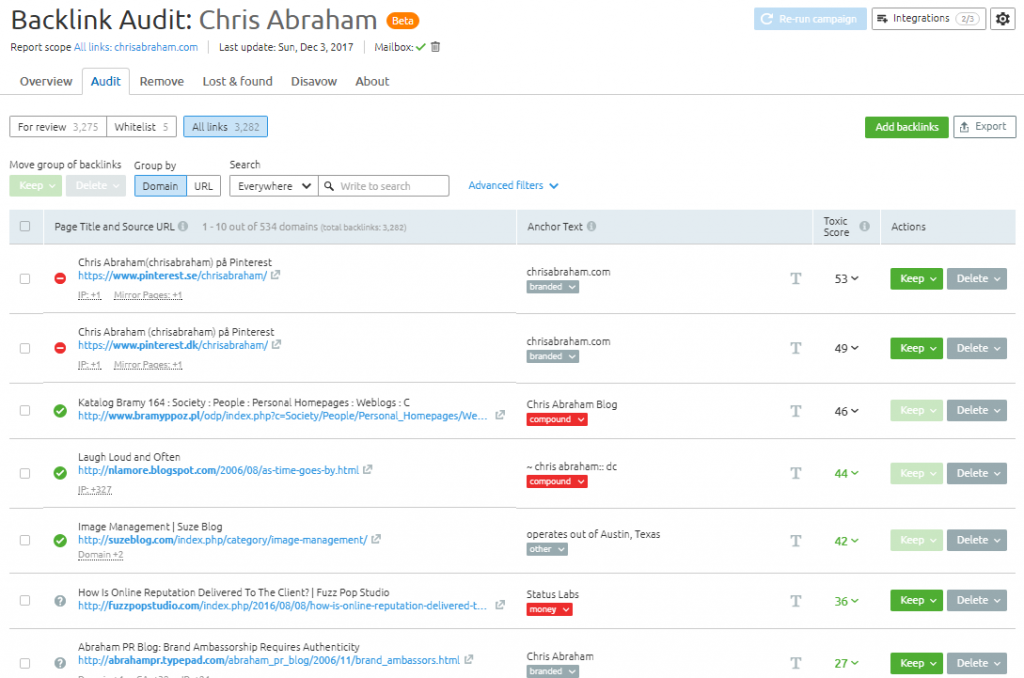Viewport: 1024px width, 678px height.
Task: Expand the Advanced filters dropdown
Action: (x=513, y=186)
